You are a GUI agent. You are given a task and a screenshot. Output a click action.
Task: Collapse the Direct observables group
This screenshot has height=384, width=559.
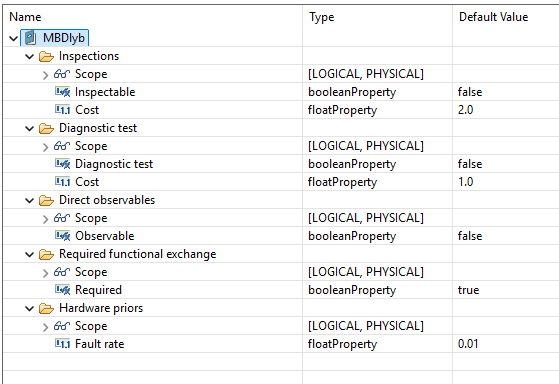(30, 200)
